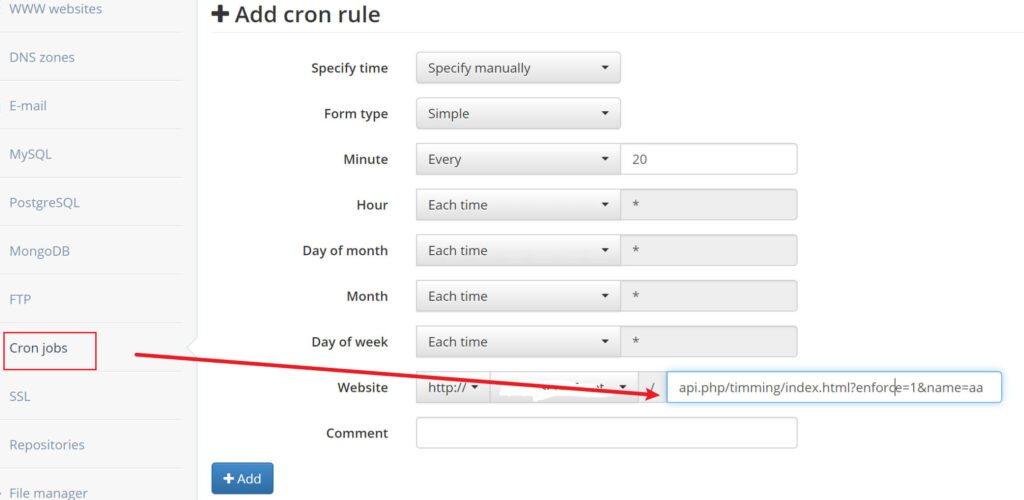
Task: Expand the Hour dropdown
Action: click(x=518, y=205)
